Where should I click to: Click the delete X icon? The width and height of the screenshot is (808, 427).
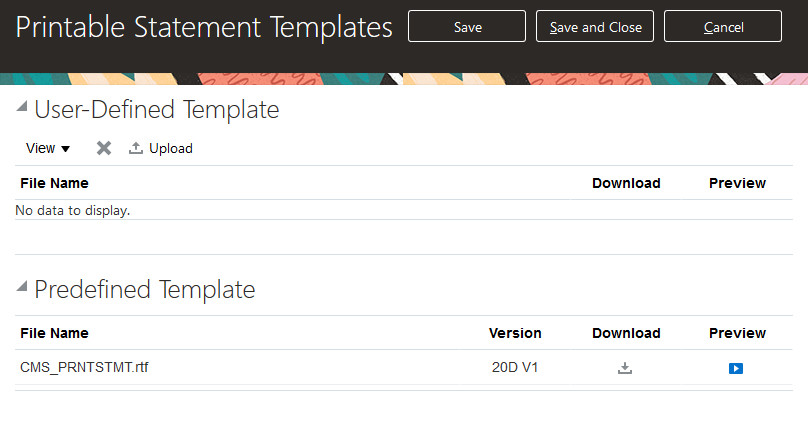point(104,148)
